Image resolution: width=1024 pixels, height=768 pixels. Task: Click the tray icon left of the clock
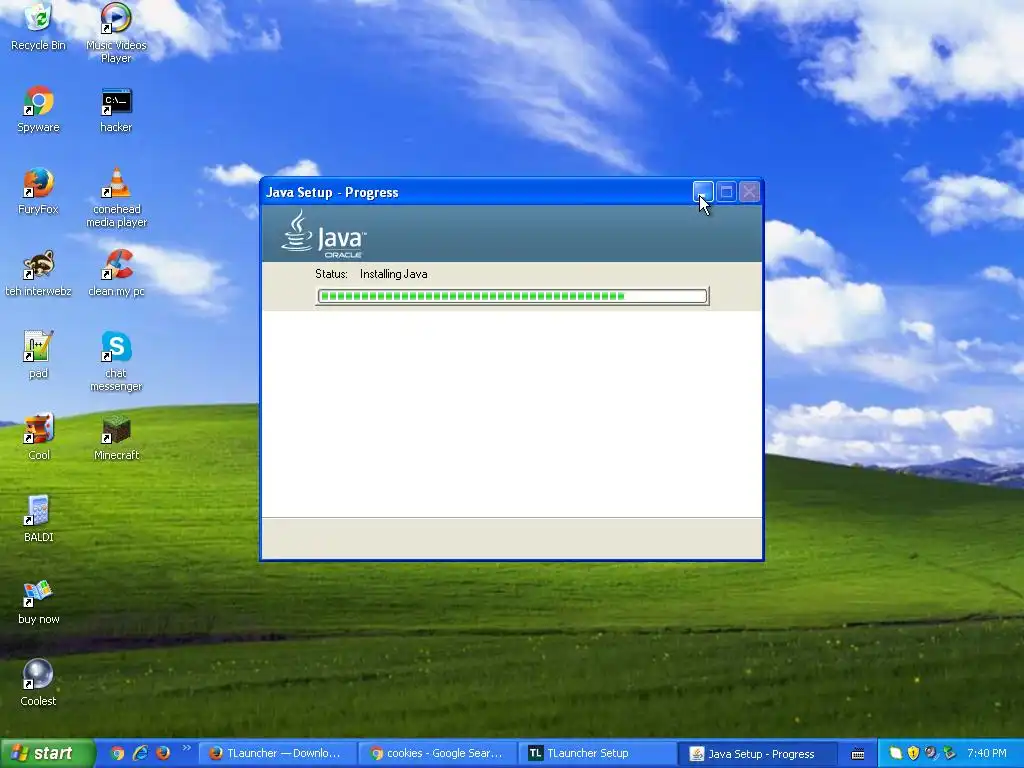click(950, 753)
